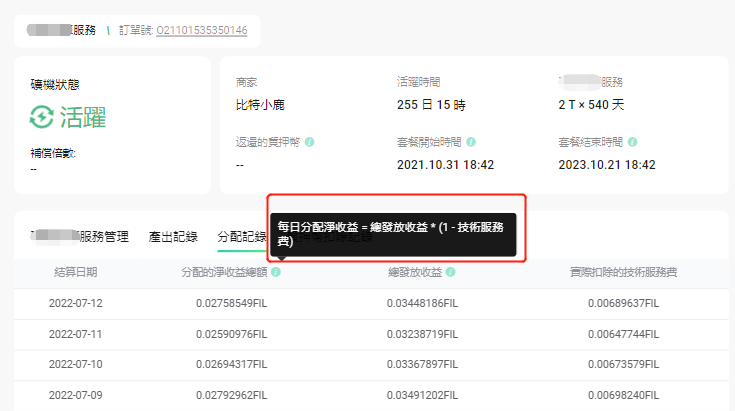Click the 0.02758549FIL net income cell

[231, 302]
